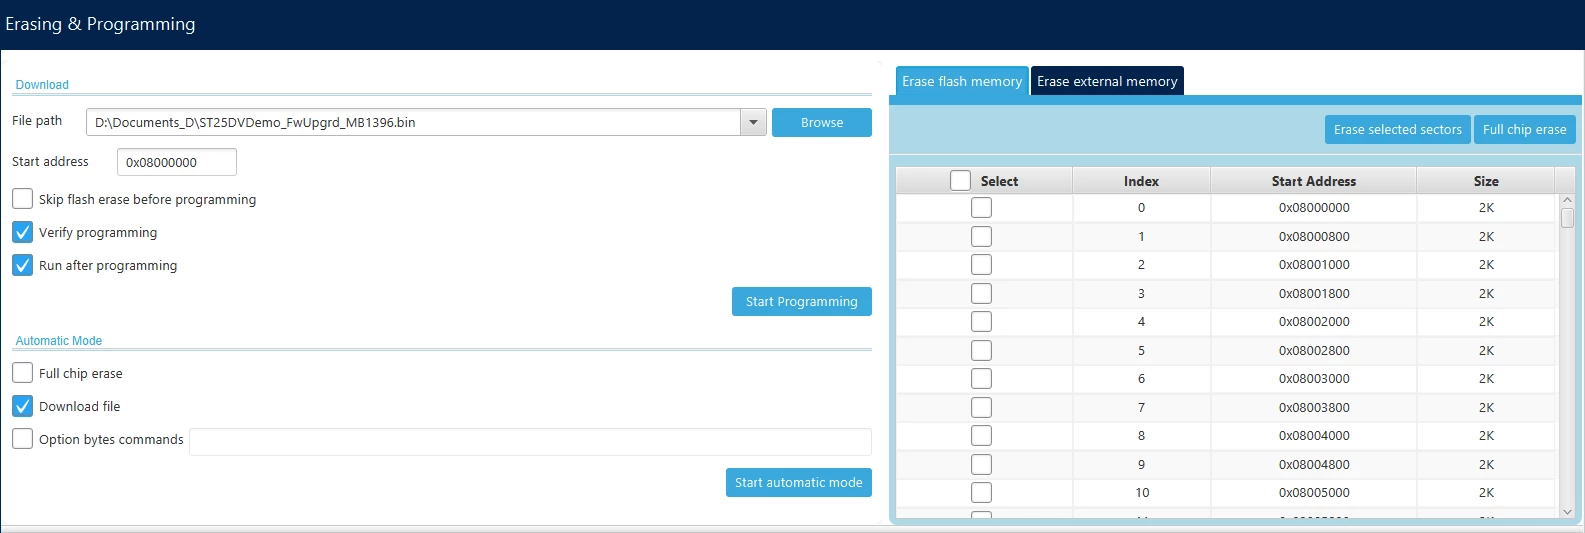Select sector at address 0x08002800
This screenshot has width=1585, height=533.
[982, 351]
